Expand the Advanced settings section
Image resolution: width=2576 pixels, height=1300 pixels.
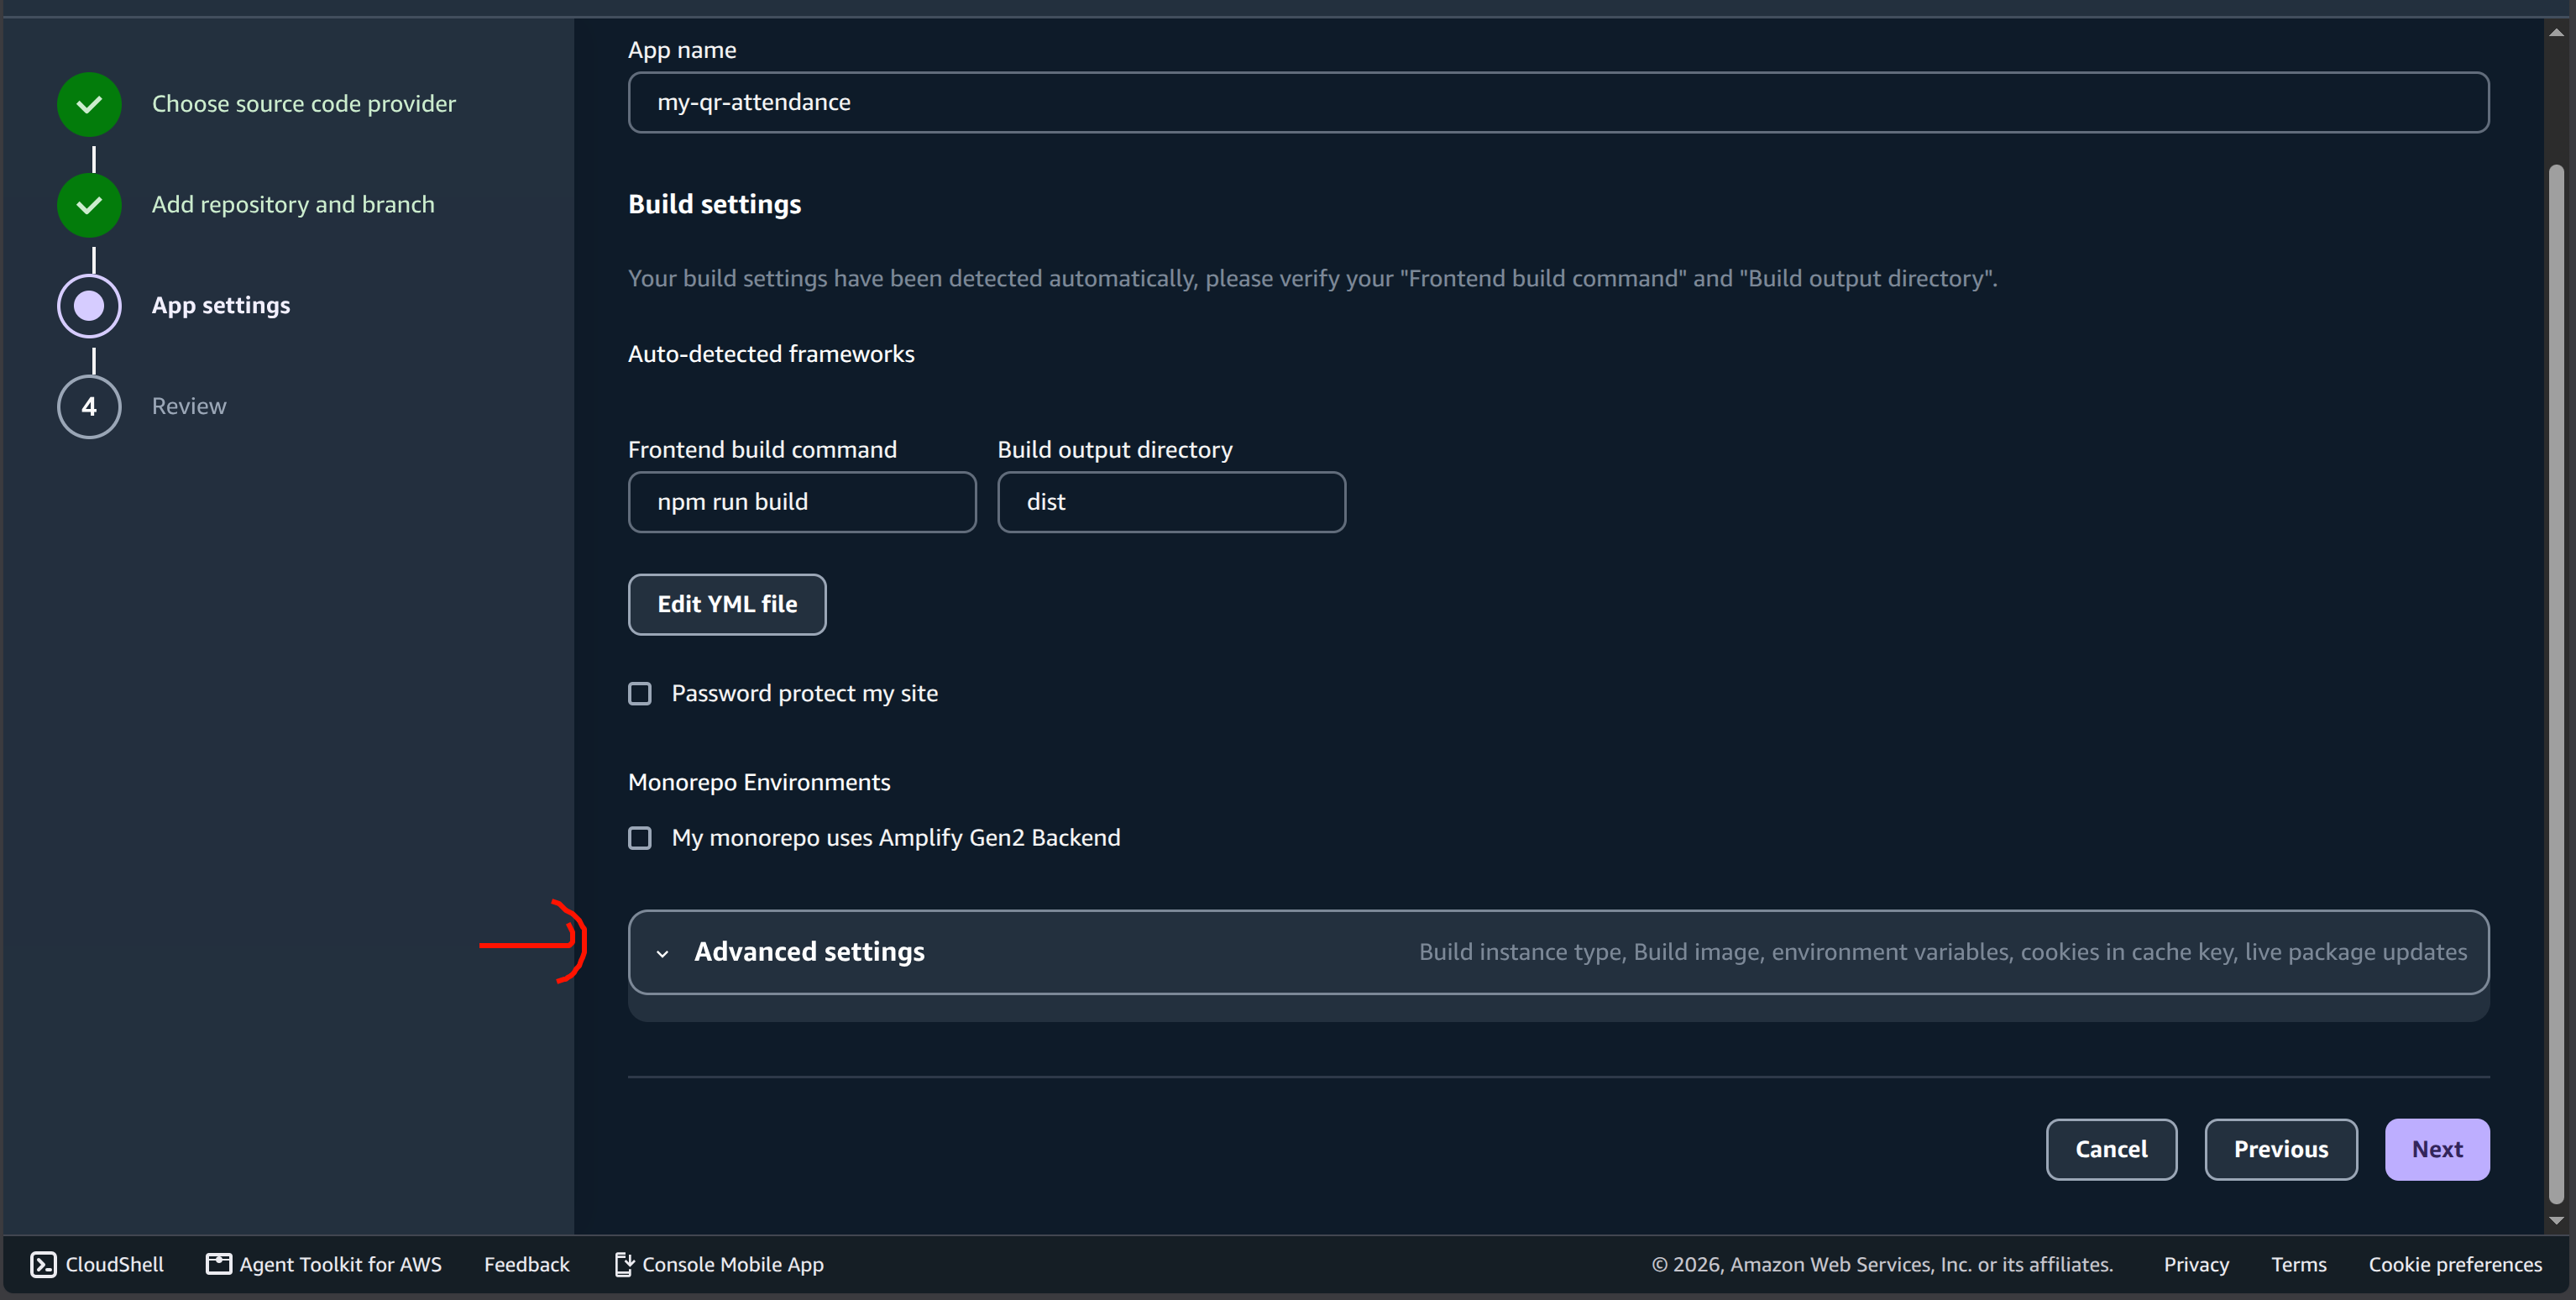pos(1558,952)
